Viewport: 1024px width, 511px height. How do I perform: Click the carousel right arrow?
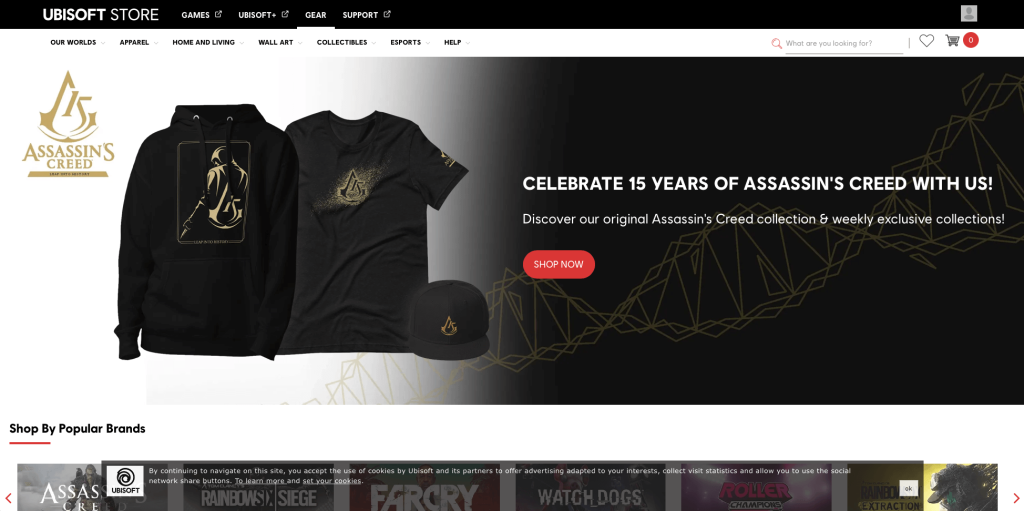[1016, 499]
